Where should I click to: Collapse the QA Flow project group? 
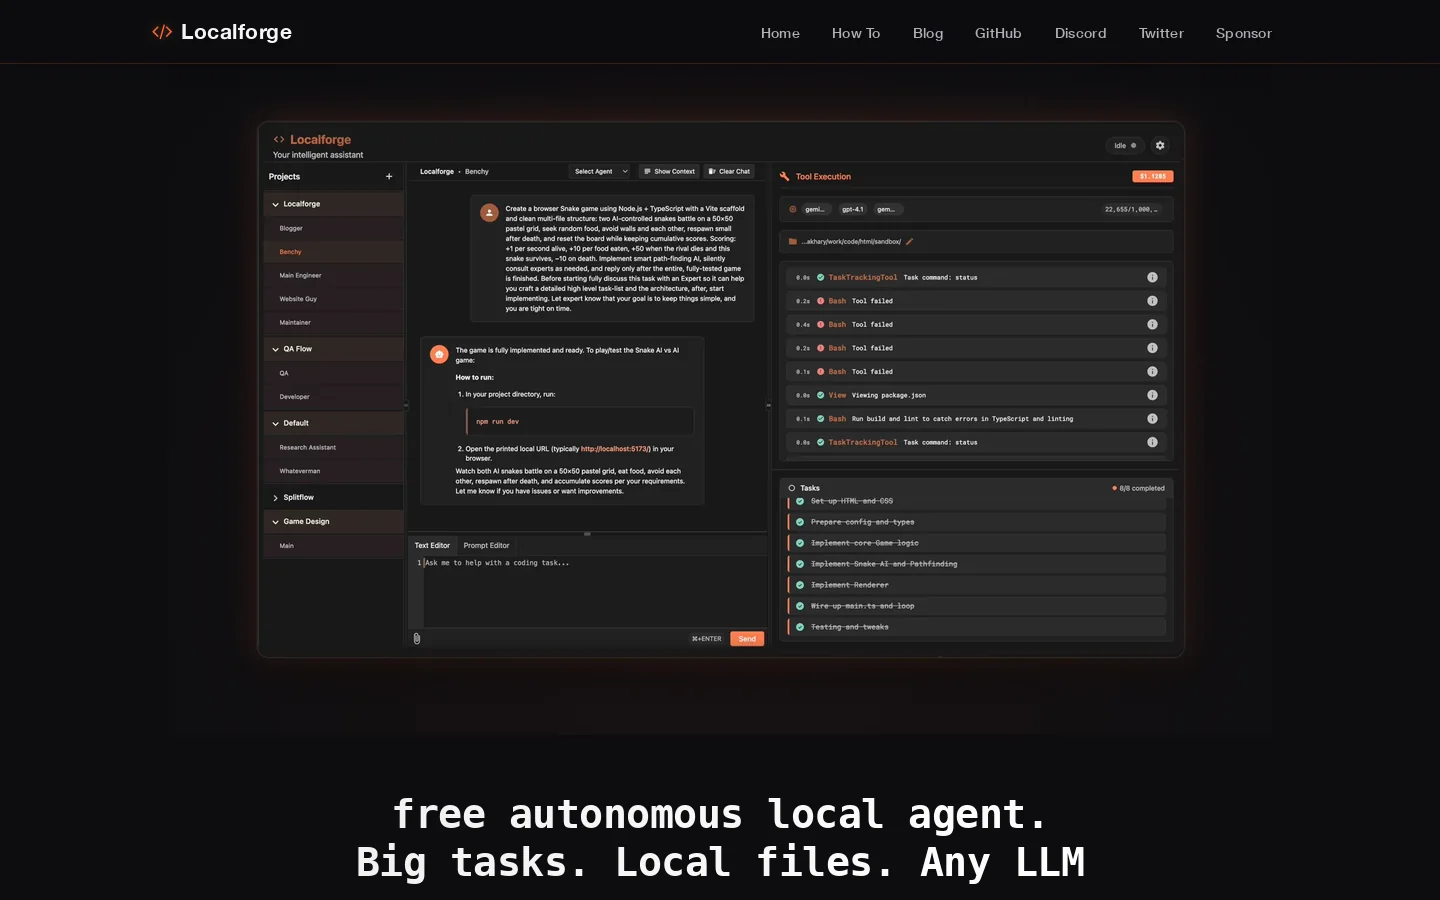[334, 349]
